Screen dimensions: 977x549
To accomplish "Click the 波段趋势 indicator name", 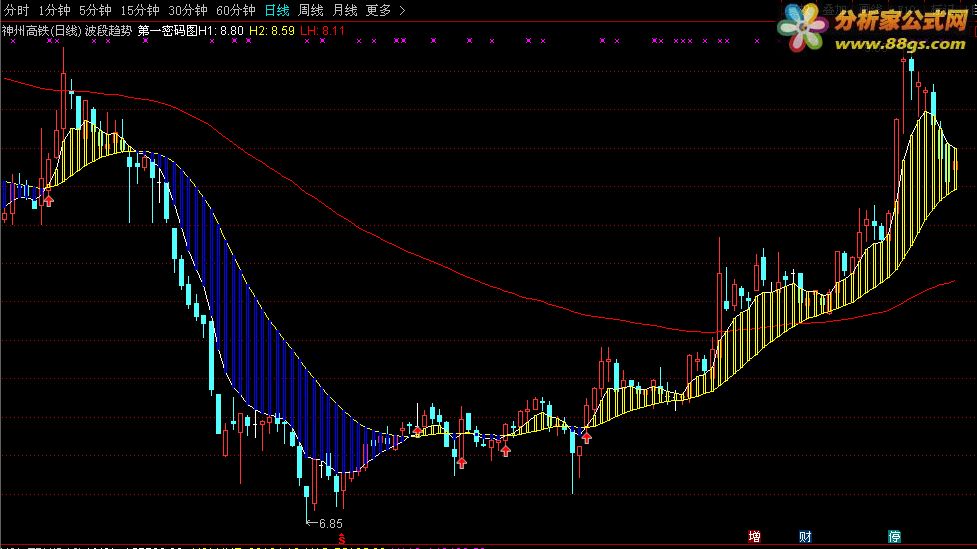I will click(108, 31).
